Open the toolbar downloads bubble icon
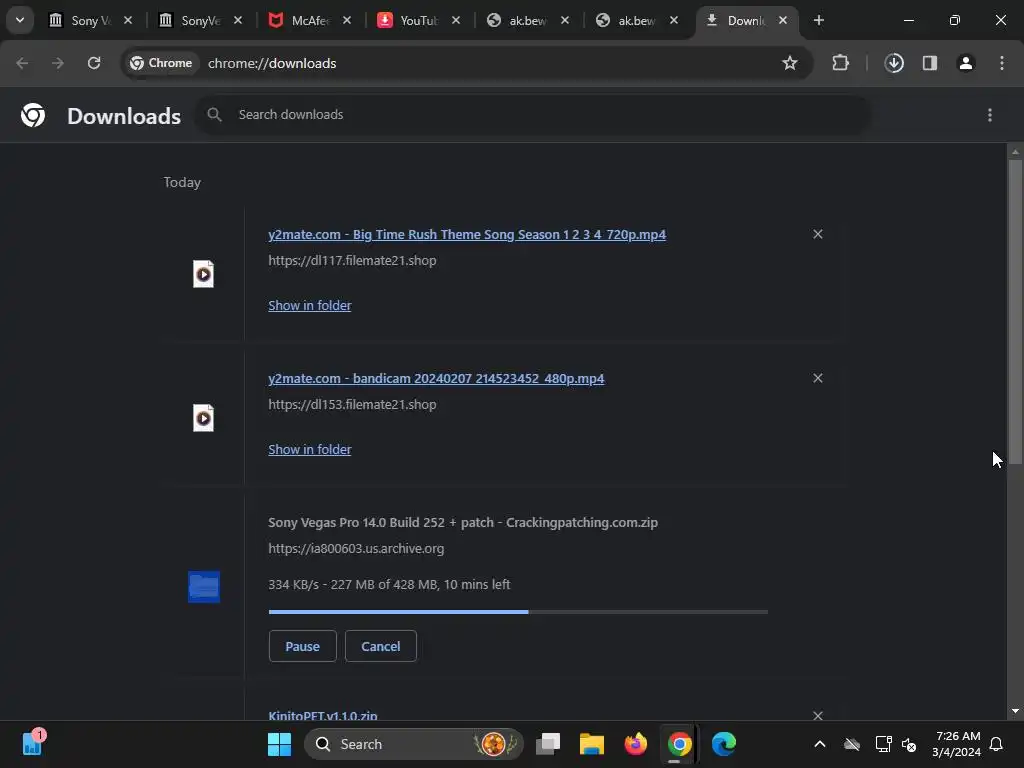Viewport: 1024px width, 768px height. coord(894,63)
